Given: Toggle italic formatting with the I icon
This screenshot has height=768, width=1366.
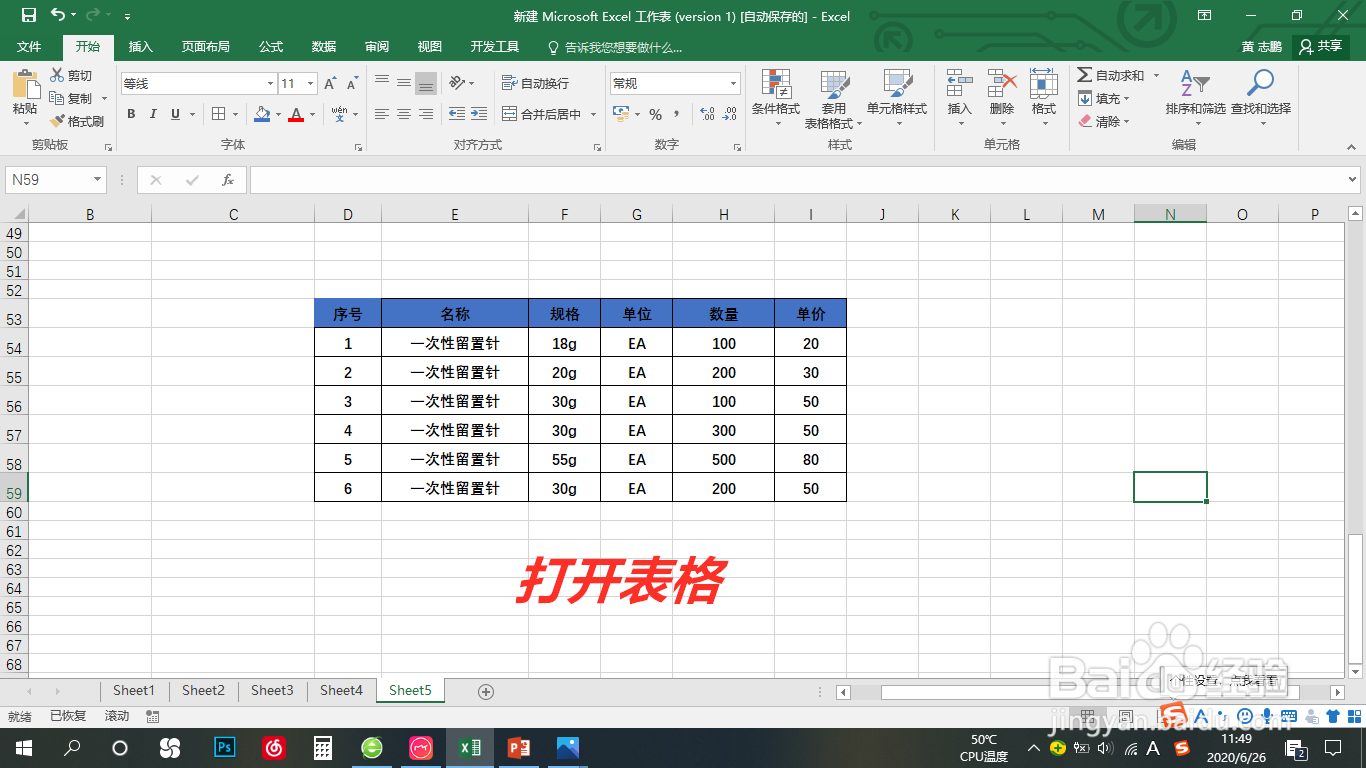Looking at the screenshot, I should click(x=152, y=114).
